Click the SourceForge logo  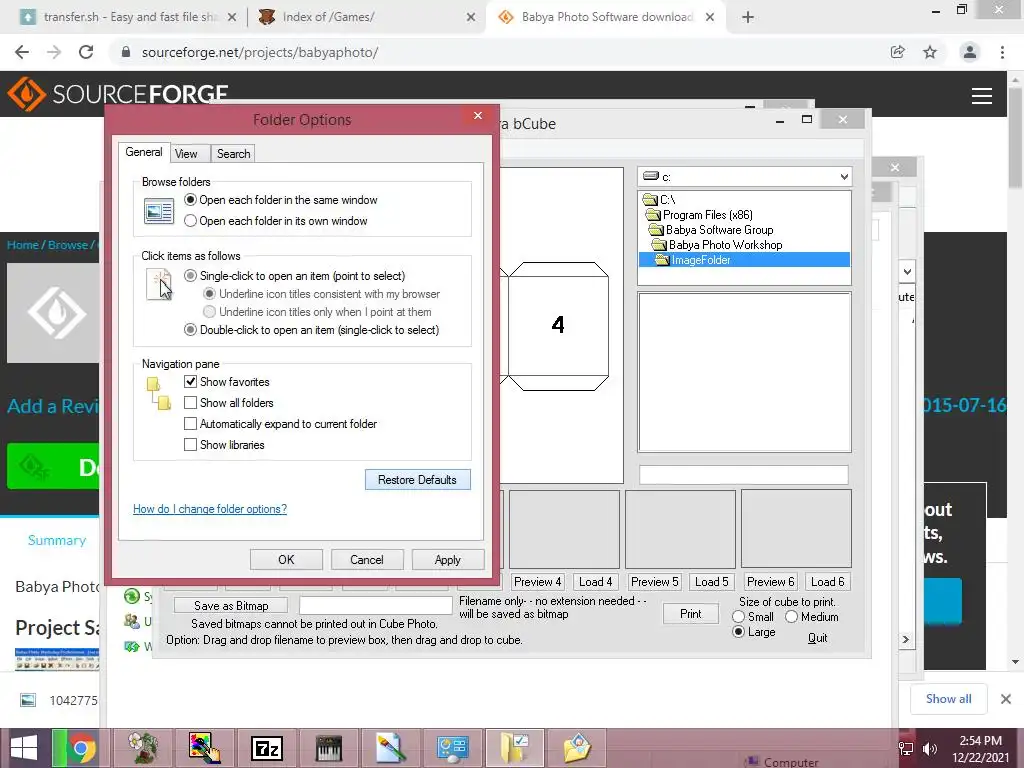pyautogui.click(x=118, y=94)
